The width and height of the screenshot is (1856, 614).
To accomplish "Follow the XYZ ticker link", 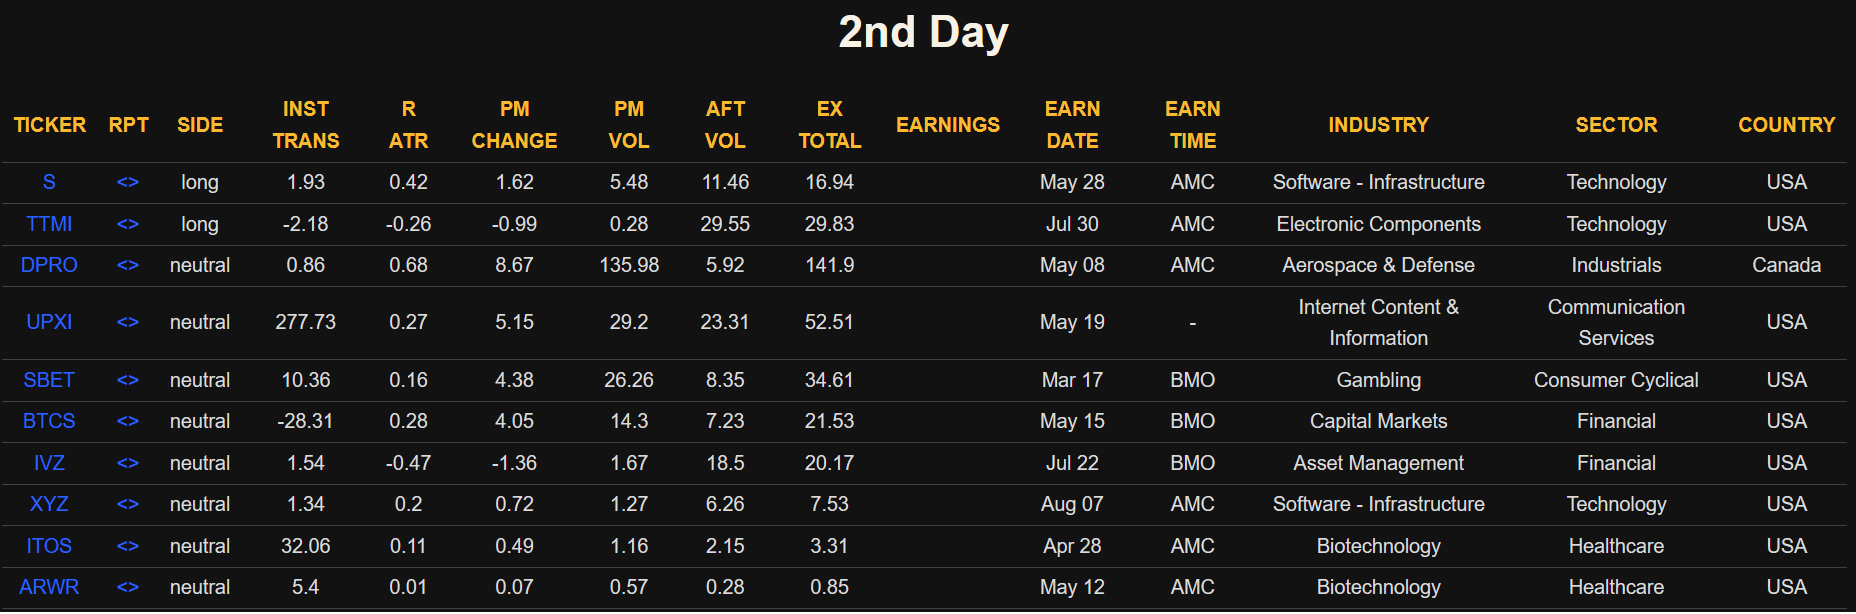I will click(x=49, y=504).
